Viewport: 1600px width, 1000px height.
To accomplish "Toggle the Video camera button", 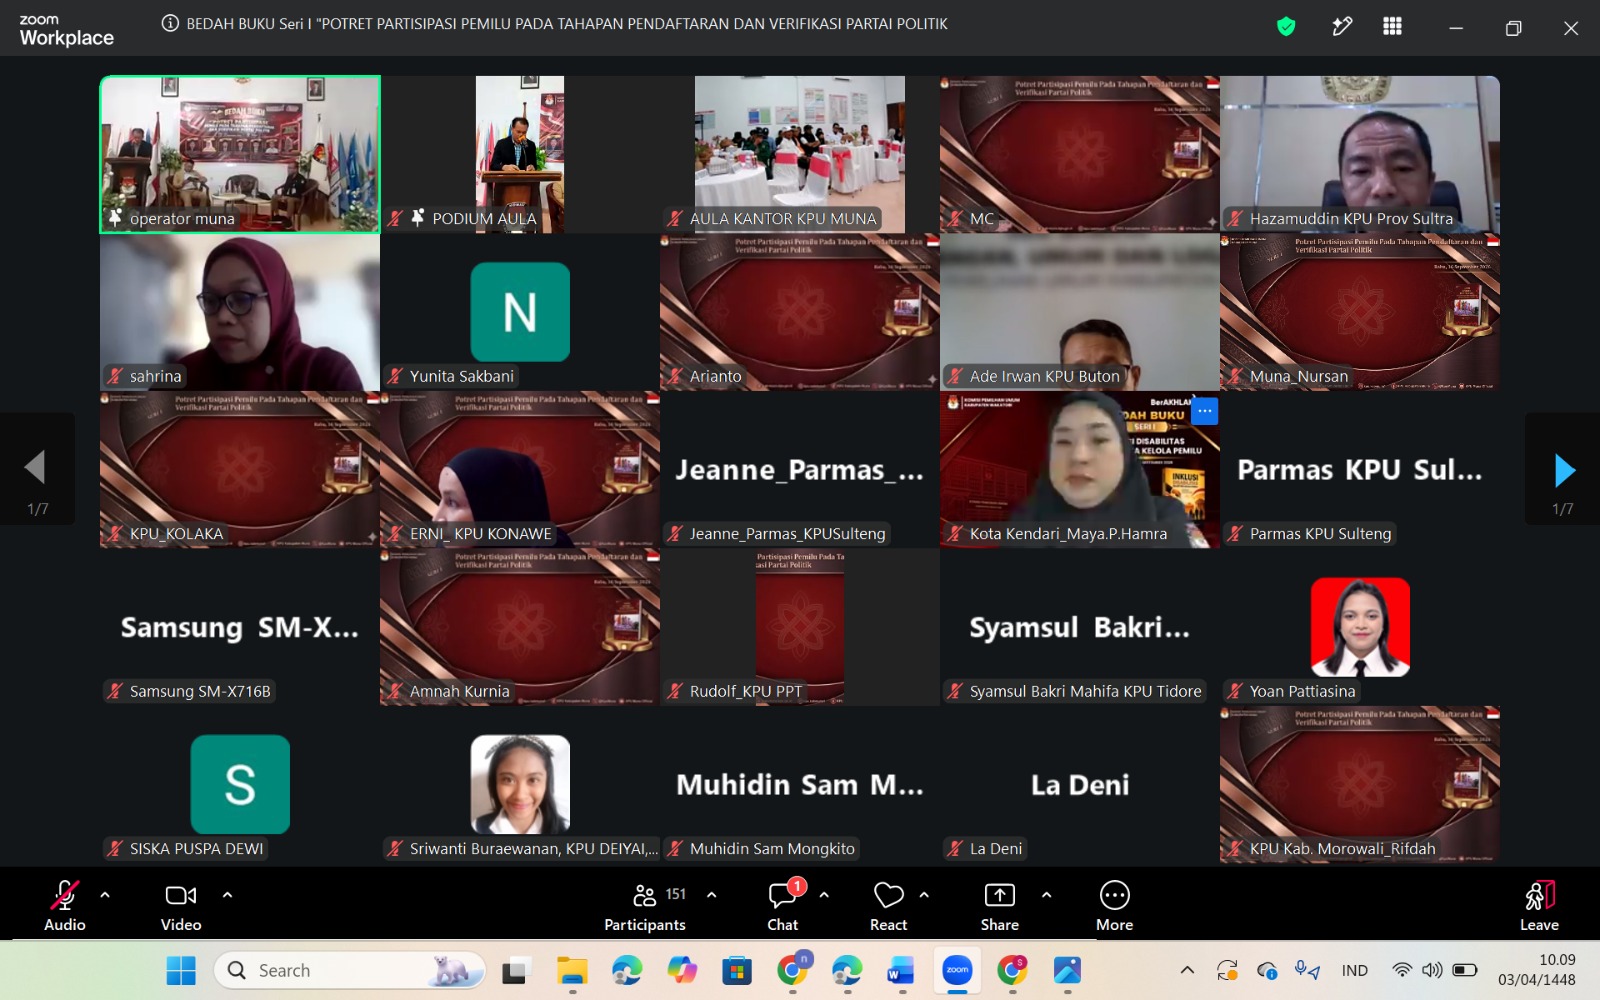I will 181,905.
